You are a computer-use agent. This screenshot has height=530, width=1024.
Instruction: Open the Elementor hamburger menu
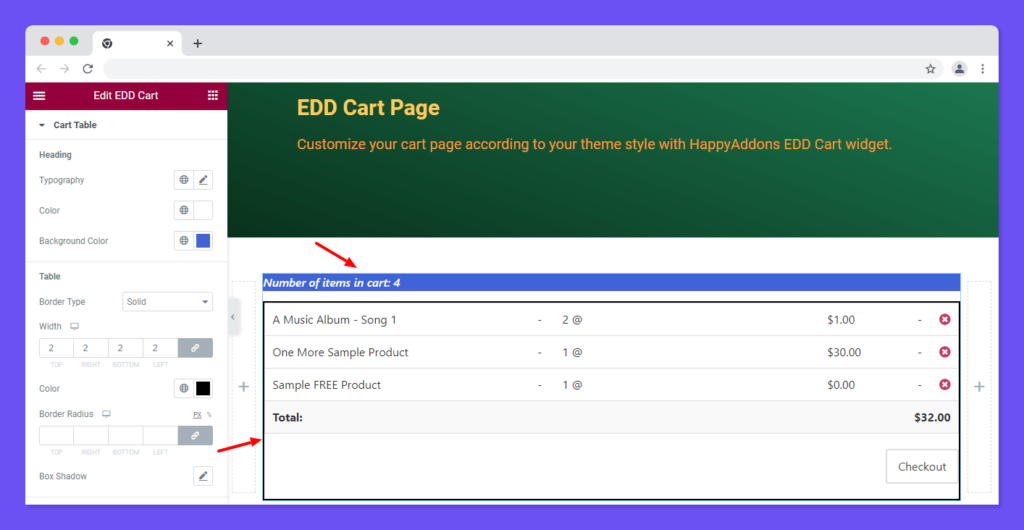(x=39, y=96)
